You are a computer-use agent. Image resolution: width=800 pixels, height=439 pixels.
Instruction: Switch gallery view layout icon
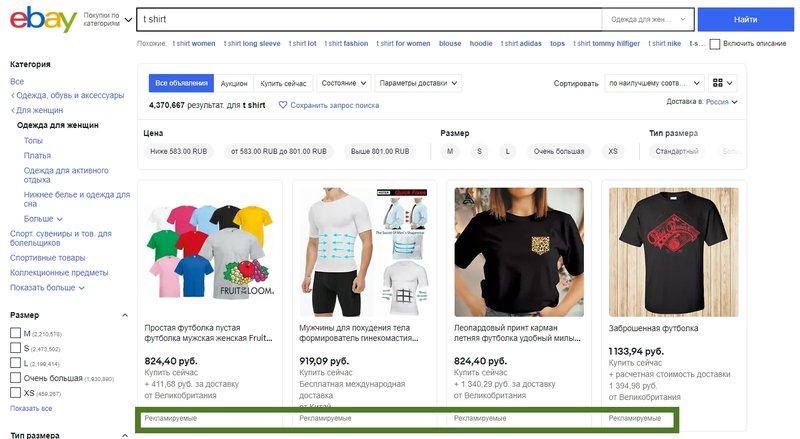click(x=722, y=83)
